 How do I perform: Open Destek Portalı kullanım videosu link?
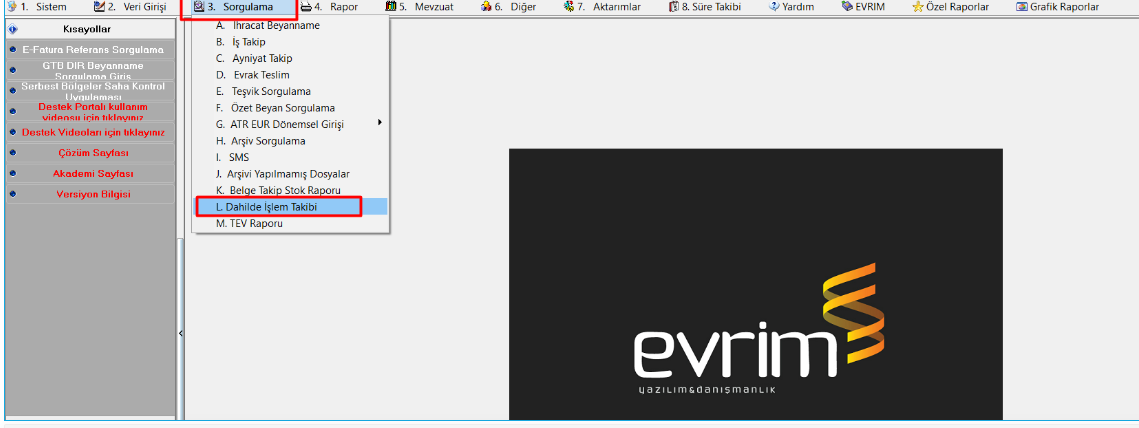(x=92, y=112)
